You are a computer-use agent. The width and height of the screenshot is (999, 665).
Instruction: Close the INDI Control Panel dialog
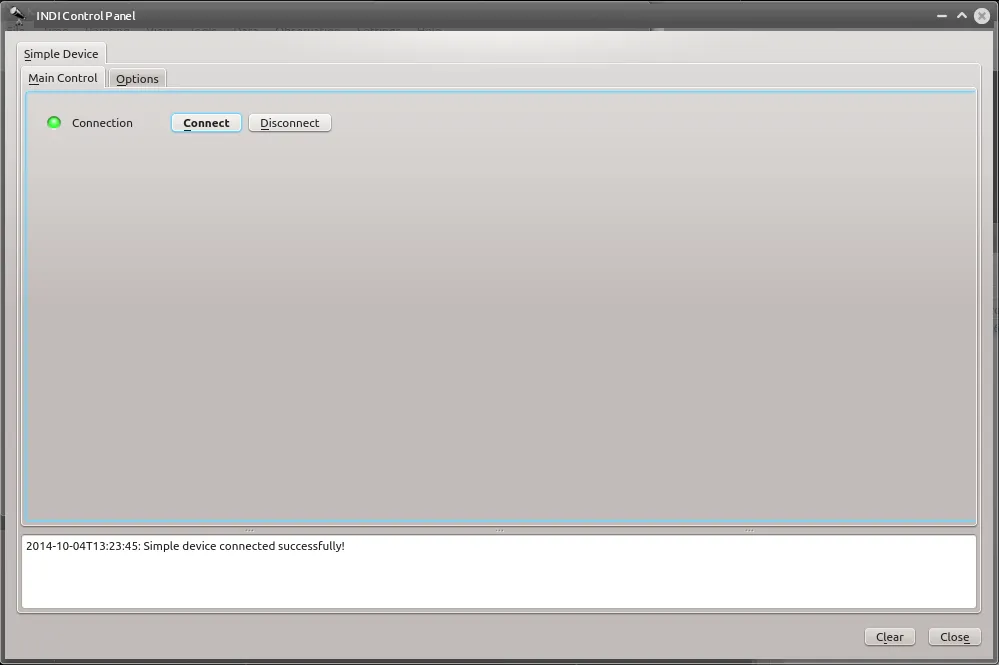pos(954,637)
